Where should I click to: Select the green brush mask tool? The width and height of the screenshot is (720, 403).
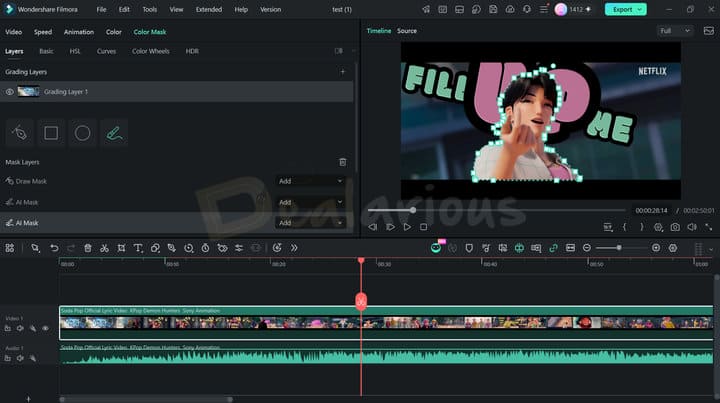coord(114,133)
